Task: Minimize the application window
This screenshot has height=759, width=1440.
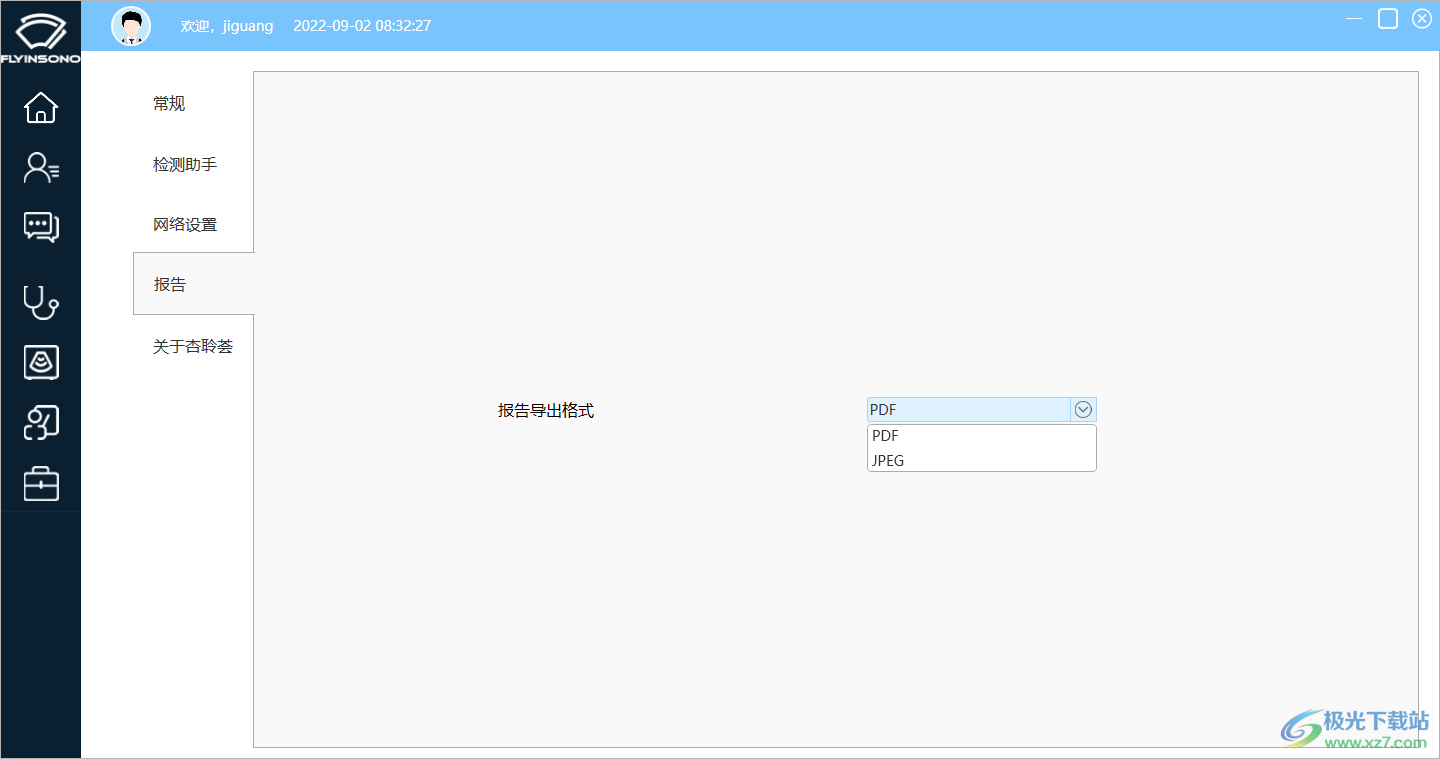Action: (1354, 19)
